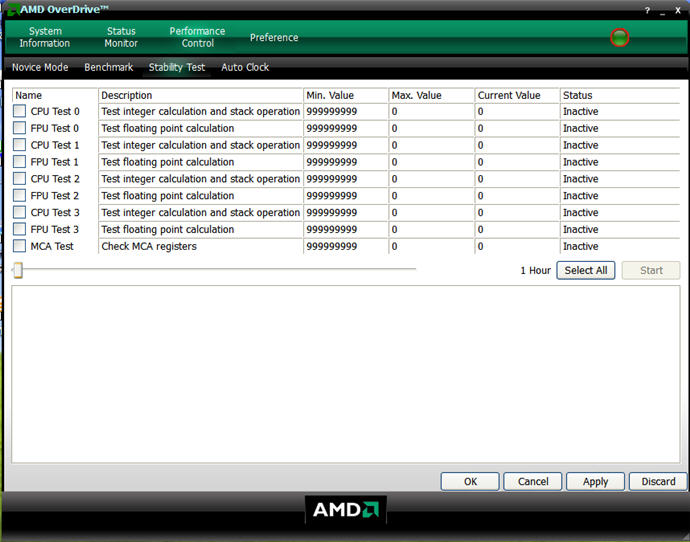Click the Max. Value column header
The image size is (690, 542).
(431, 95)
